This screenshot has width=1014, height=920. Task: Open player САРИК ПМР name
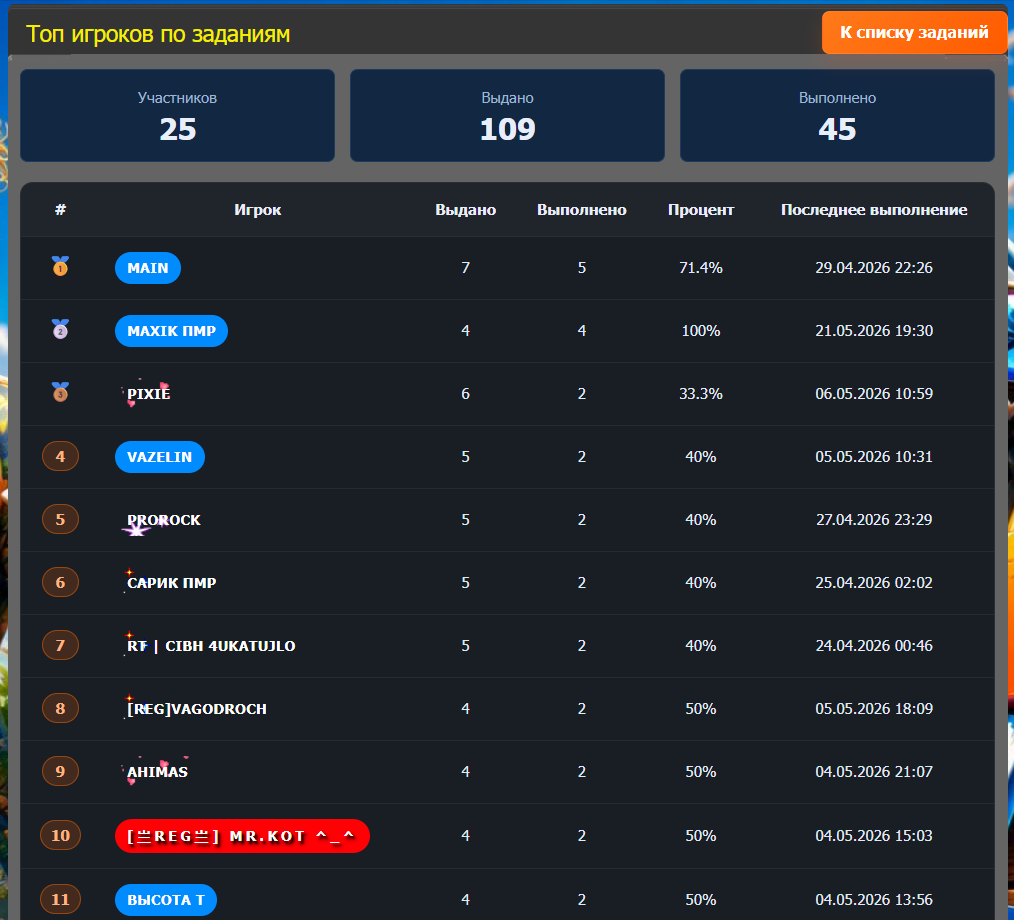coord(171,583)
